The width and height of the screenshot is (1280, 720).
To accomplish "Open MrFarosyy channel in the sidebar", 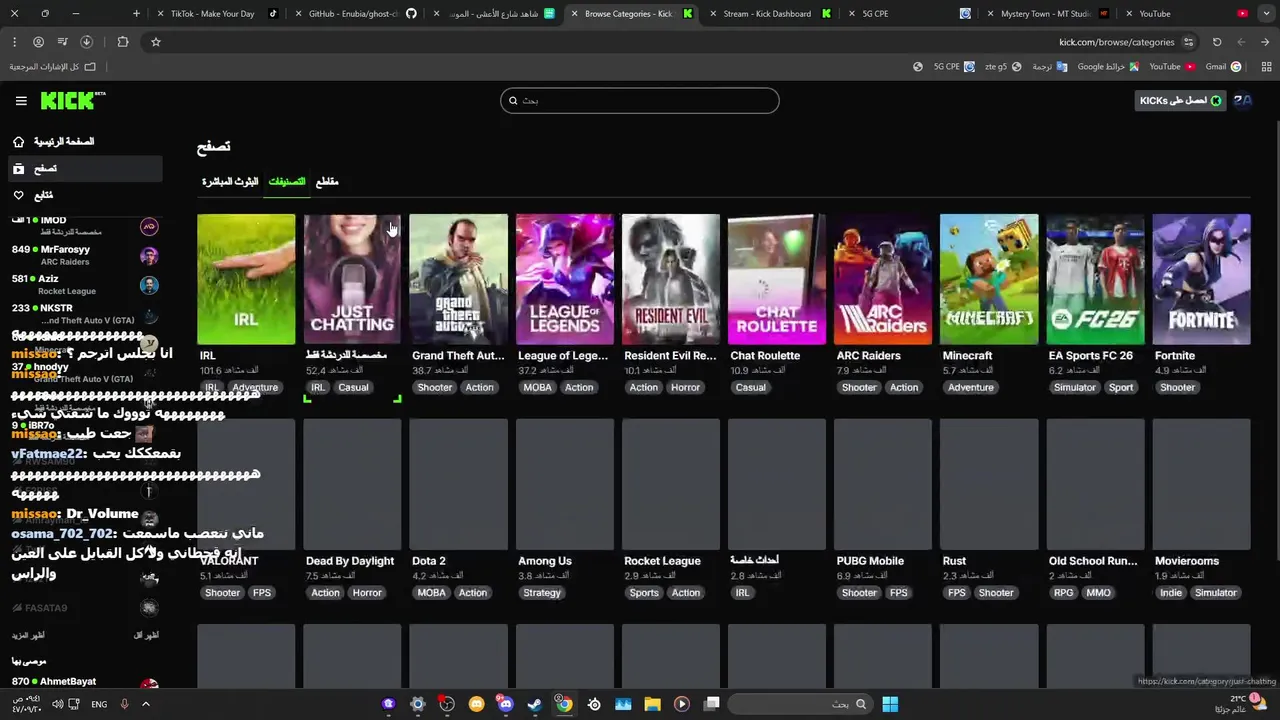I will tap(85, 255).
